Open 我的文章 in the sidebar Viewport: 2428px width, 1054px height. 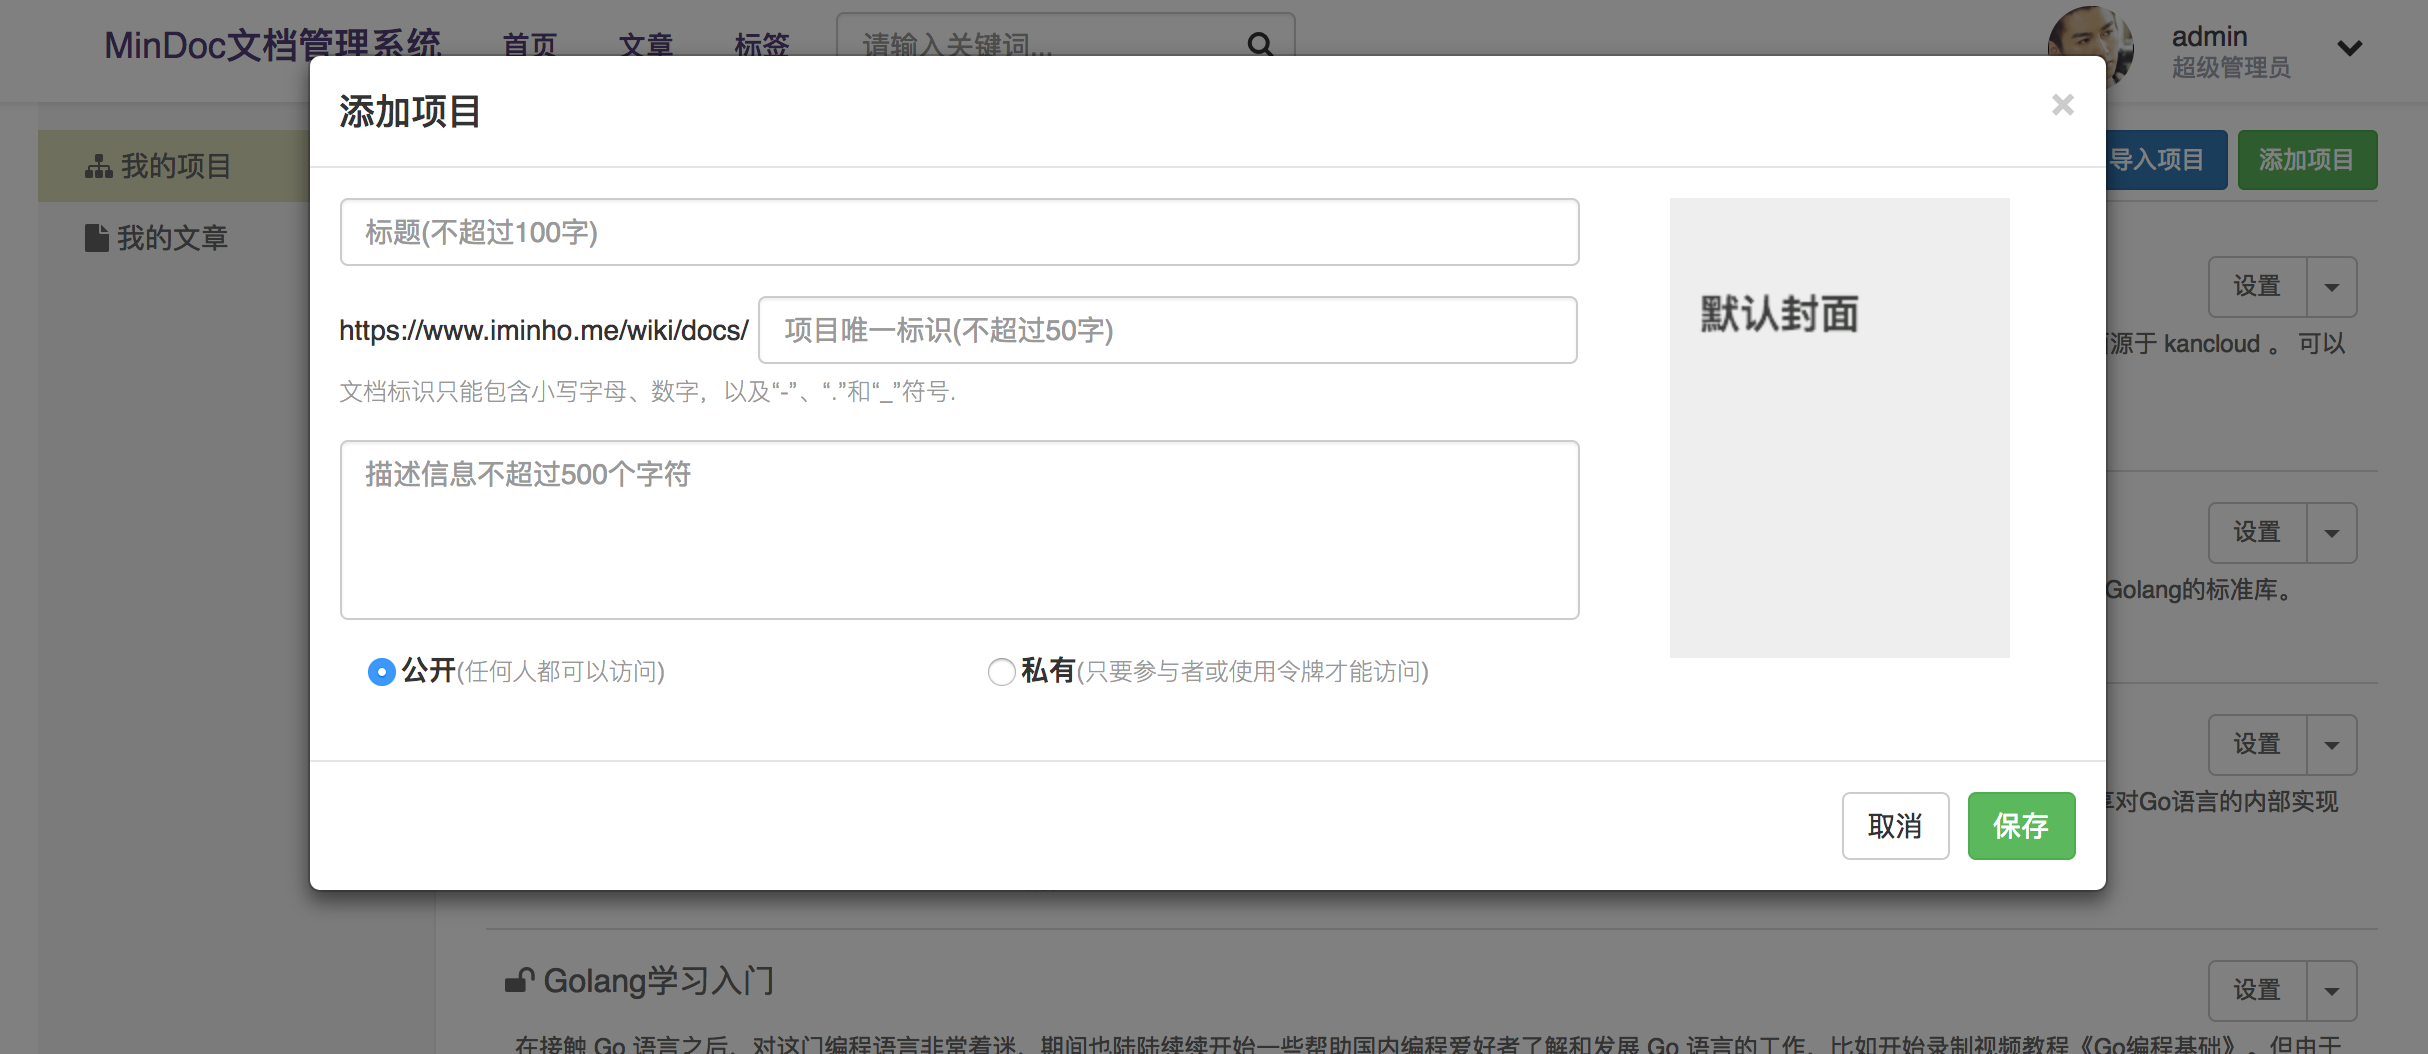tap(171, 238)
